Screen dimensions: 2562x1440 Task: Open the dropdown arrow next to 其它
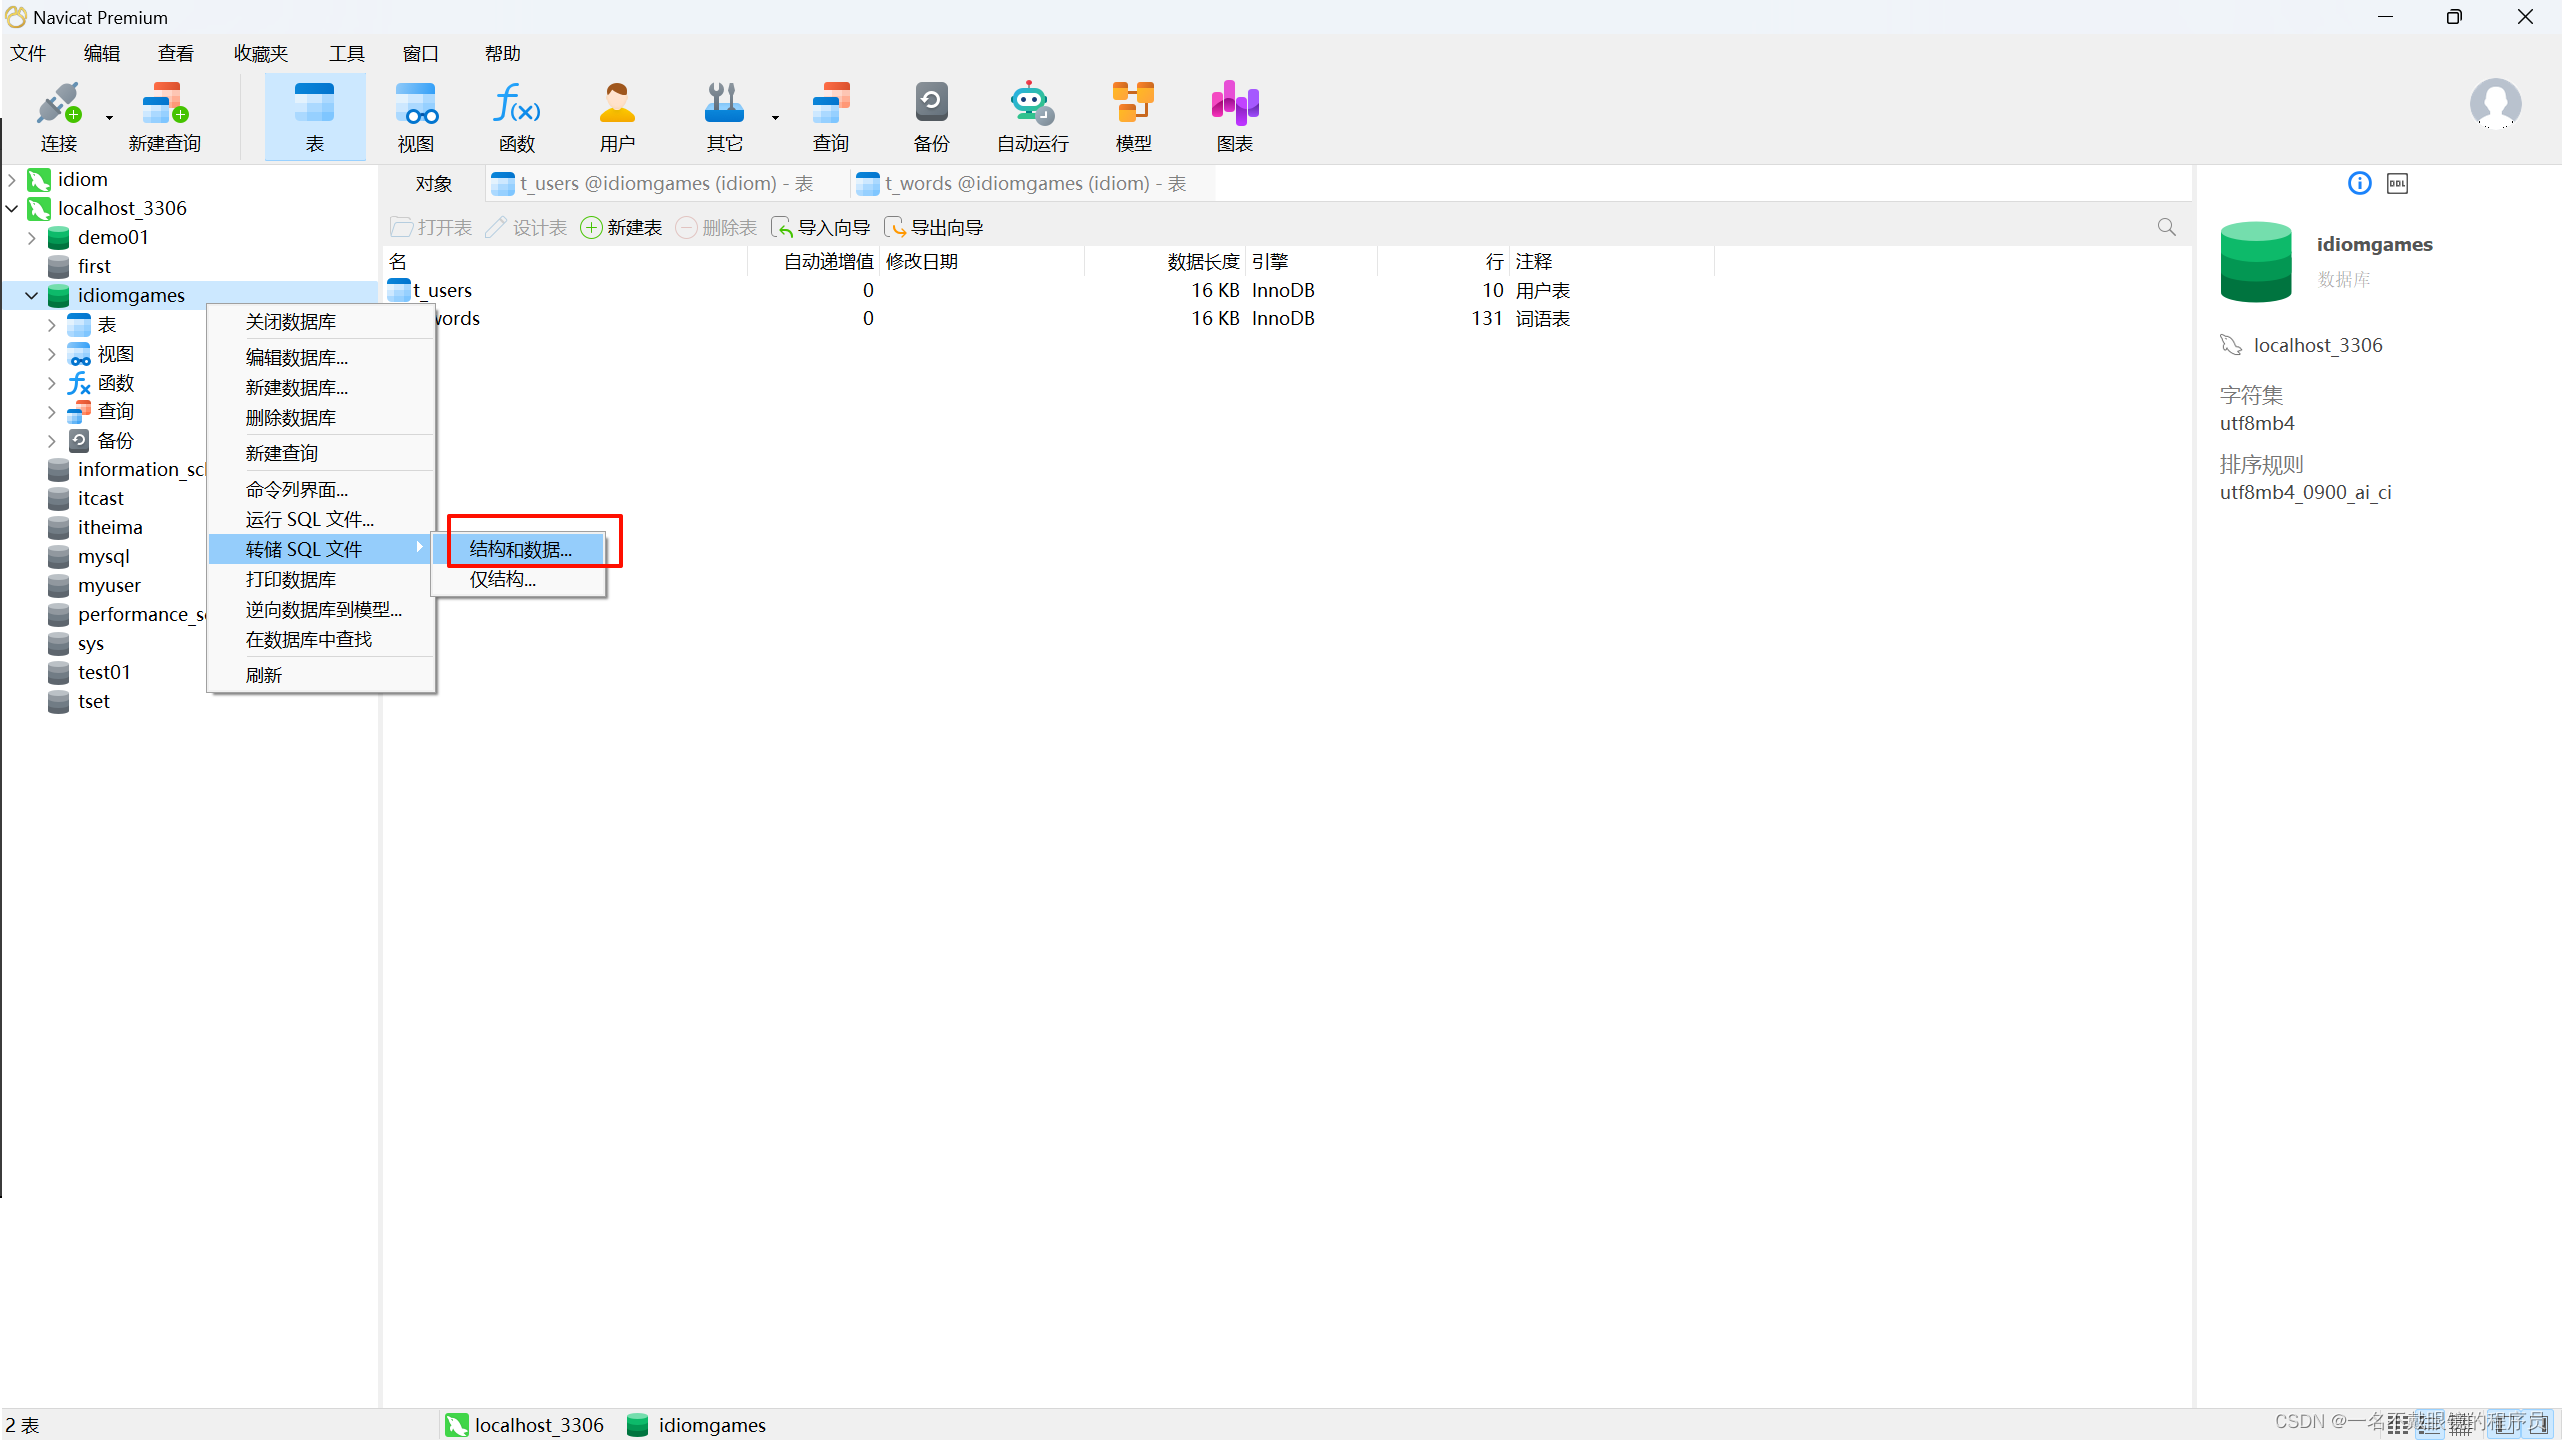[x=775, y=118]
